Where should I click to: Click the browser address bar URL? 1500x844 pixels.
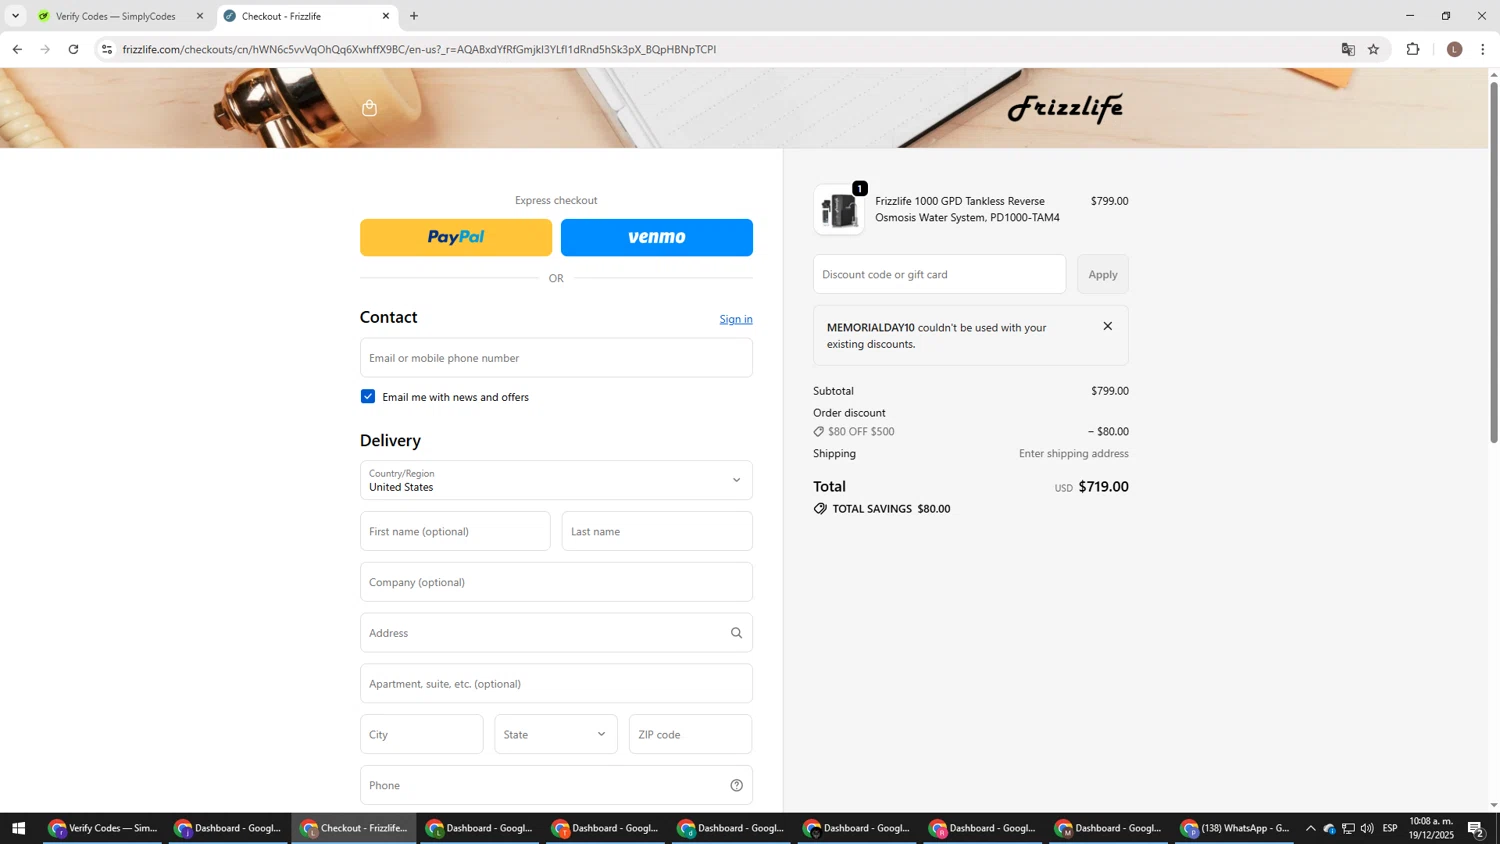pos(419,49)
